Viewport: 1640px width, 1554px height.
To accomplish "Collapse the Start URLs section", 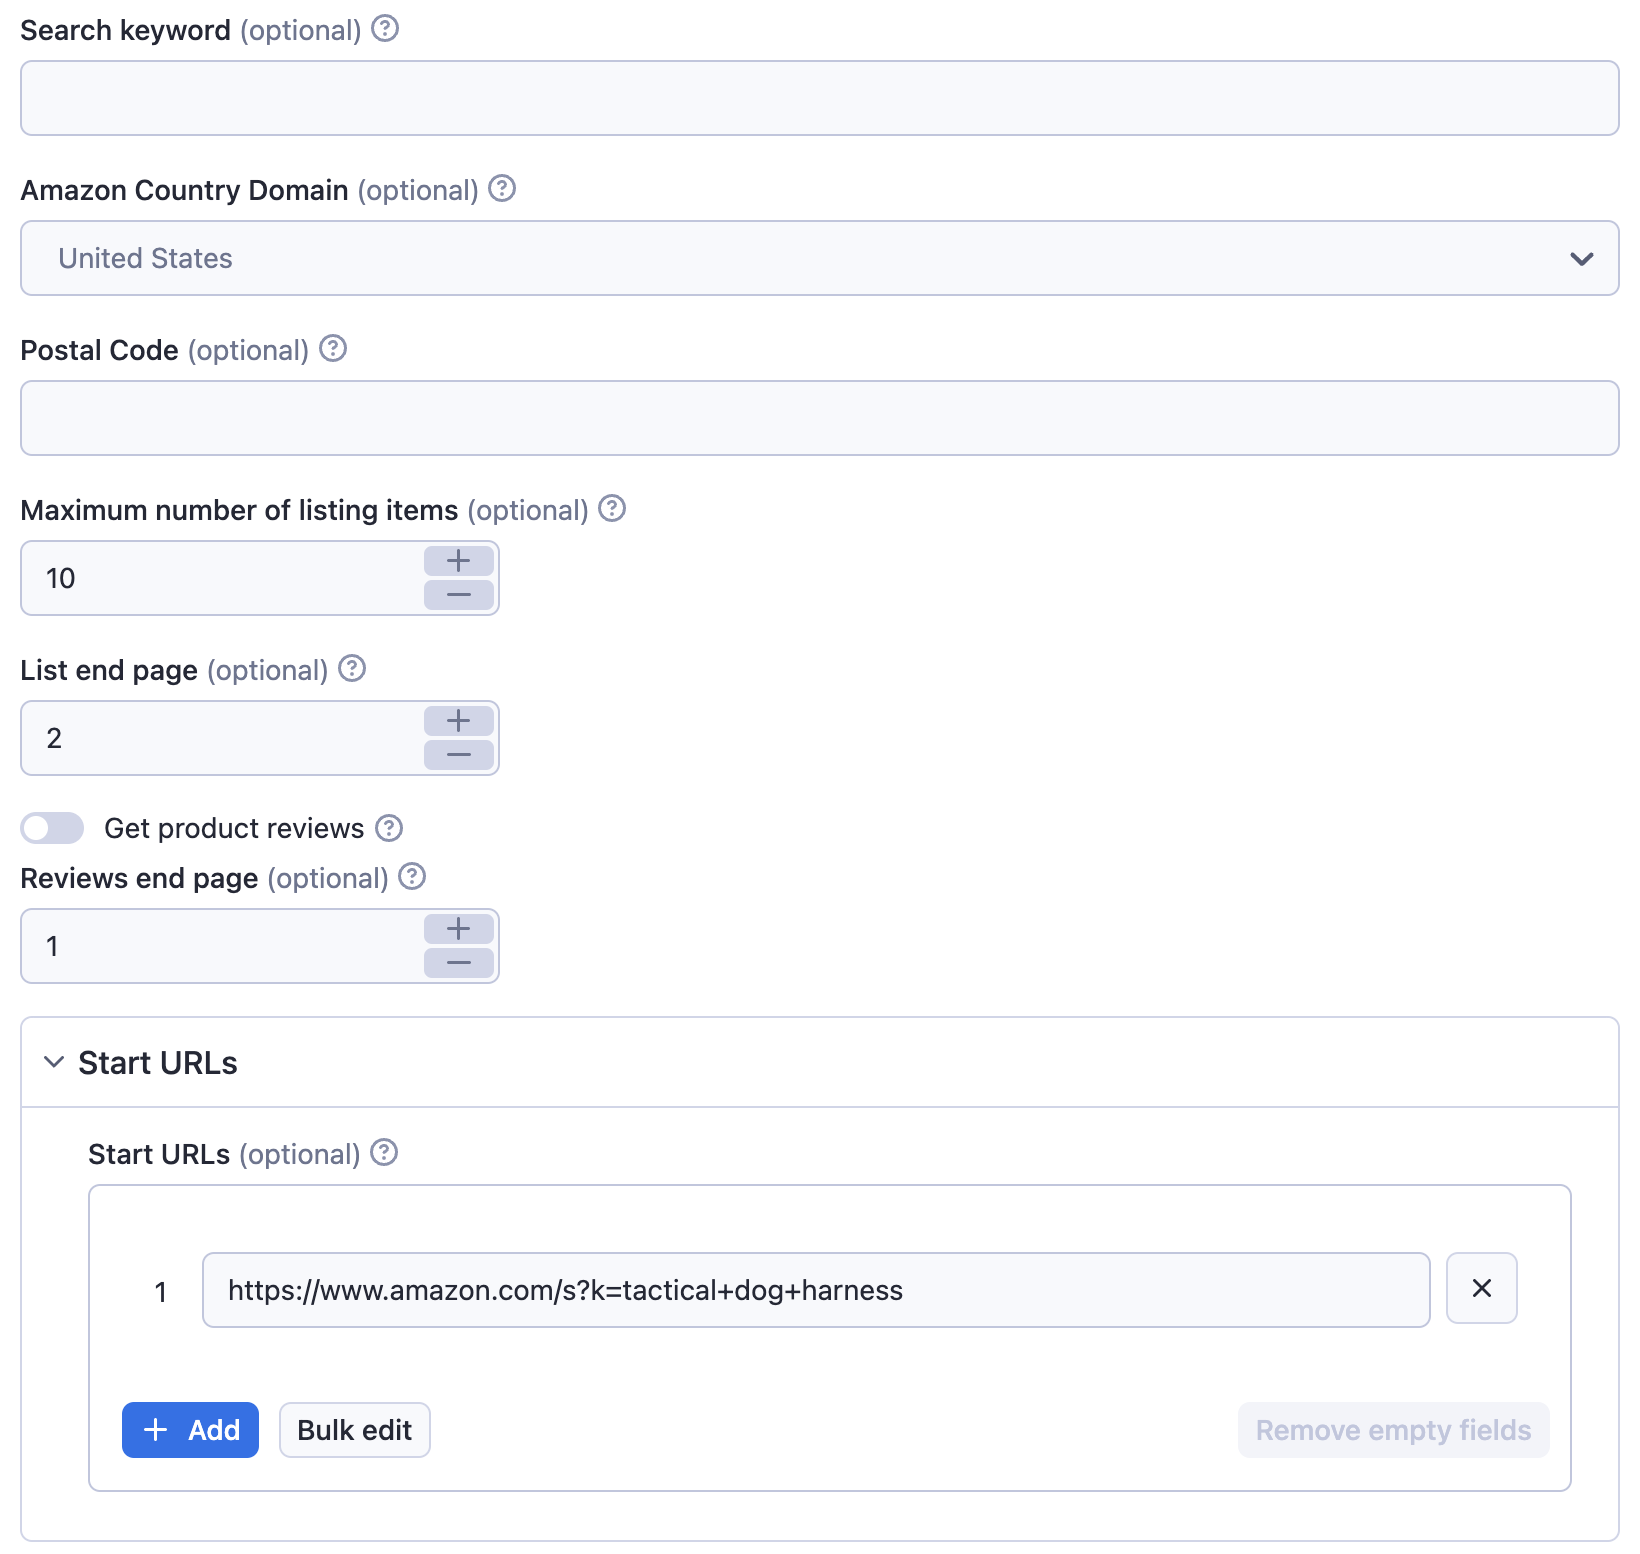I will click(55, 1062).
